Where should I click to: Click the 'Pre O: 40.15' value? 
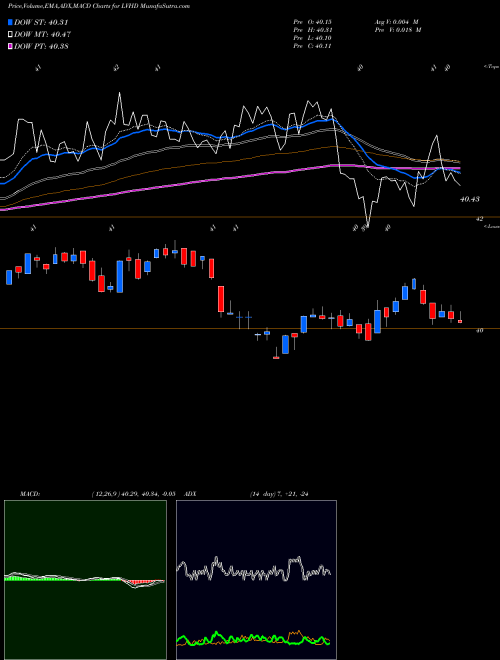point(313,22)
